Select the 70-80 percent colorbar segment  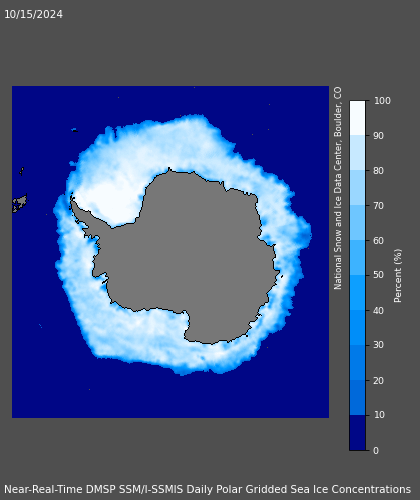(357, 187)
